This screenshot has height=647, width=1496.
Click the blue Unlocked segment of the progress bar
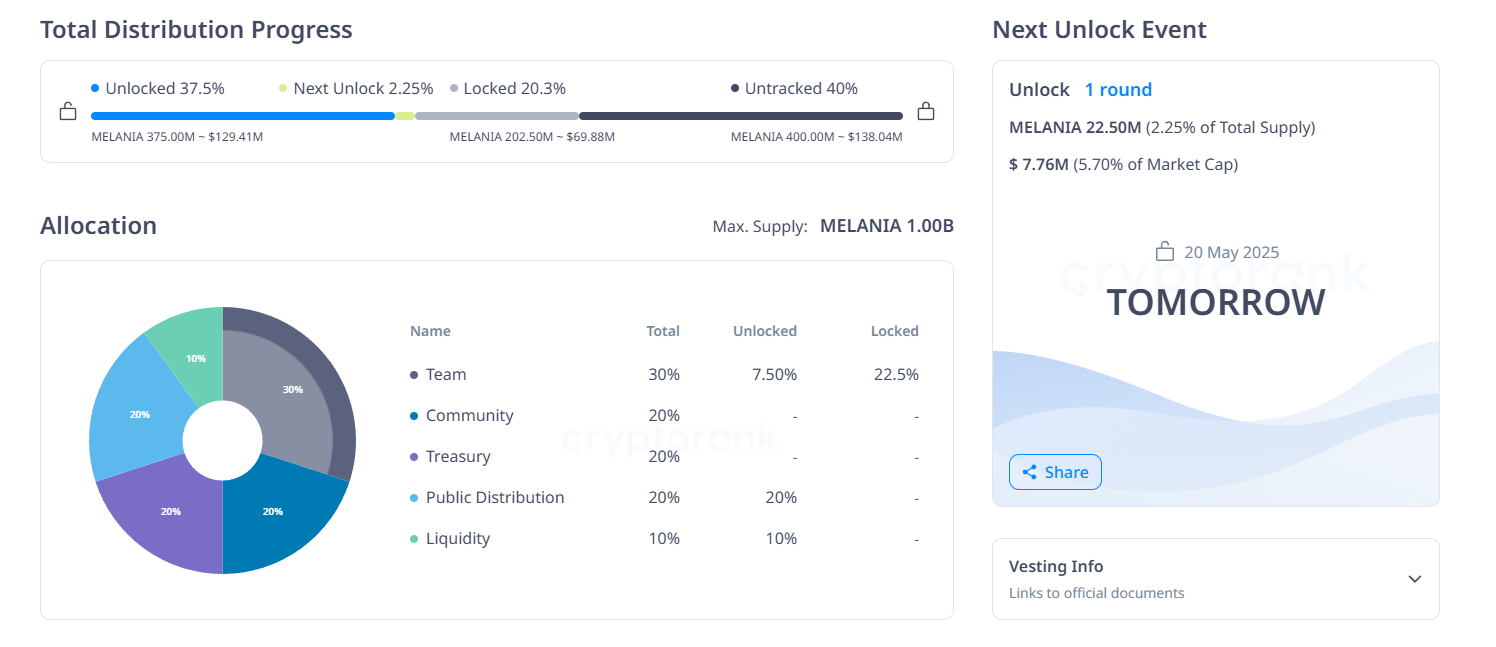point(240,116)
